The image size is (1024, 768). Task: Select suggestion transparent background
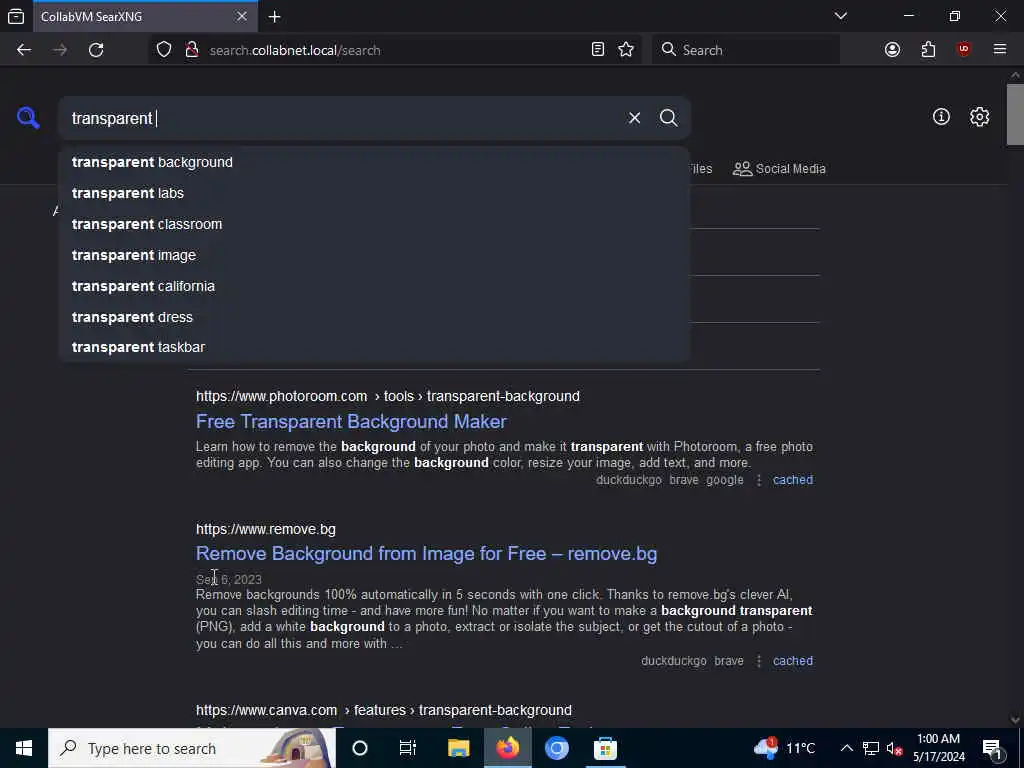(x=374, y=162)
